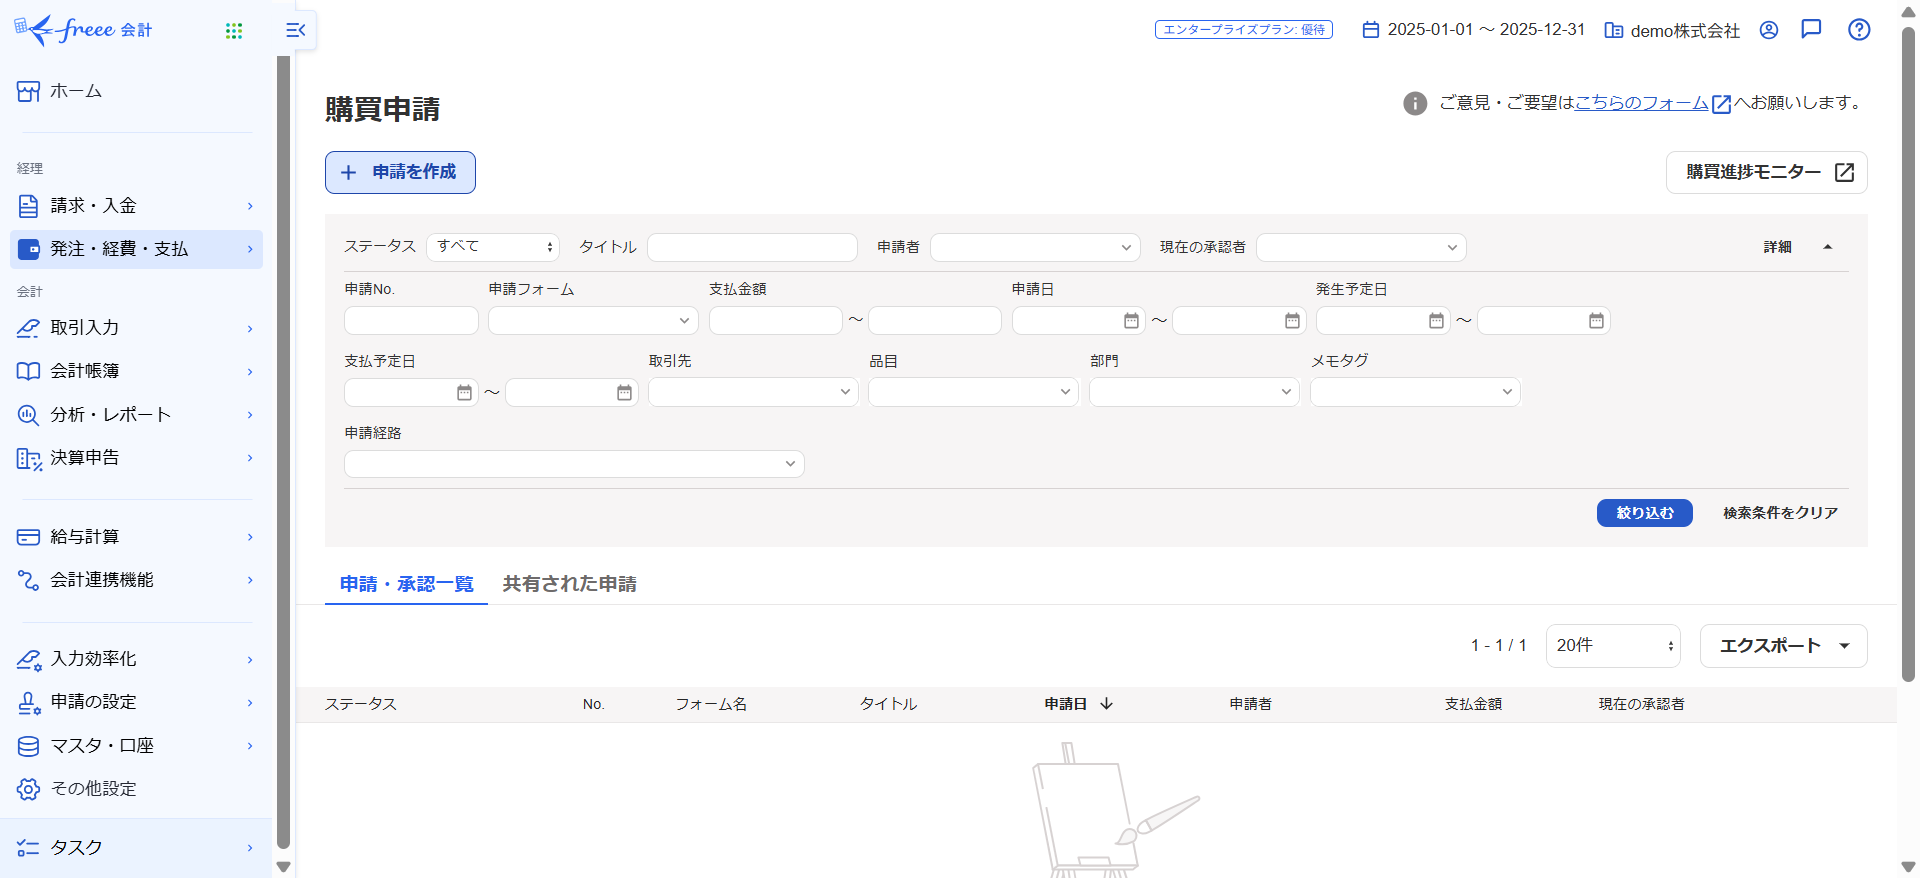
Task: Open その他設定 in the sidebar
Action: point(136,789)
